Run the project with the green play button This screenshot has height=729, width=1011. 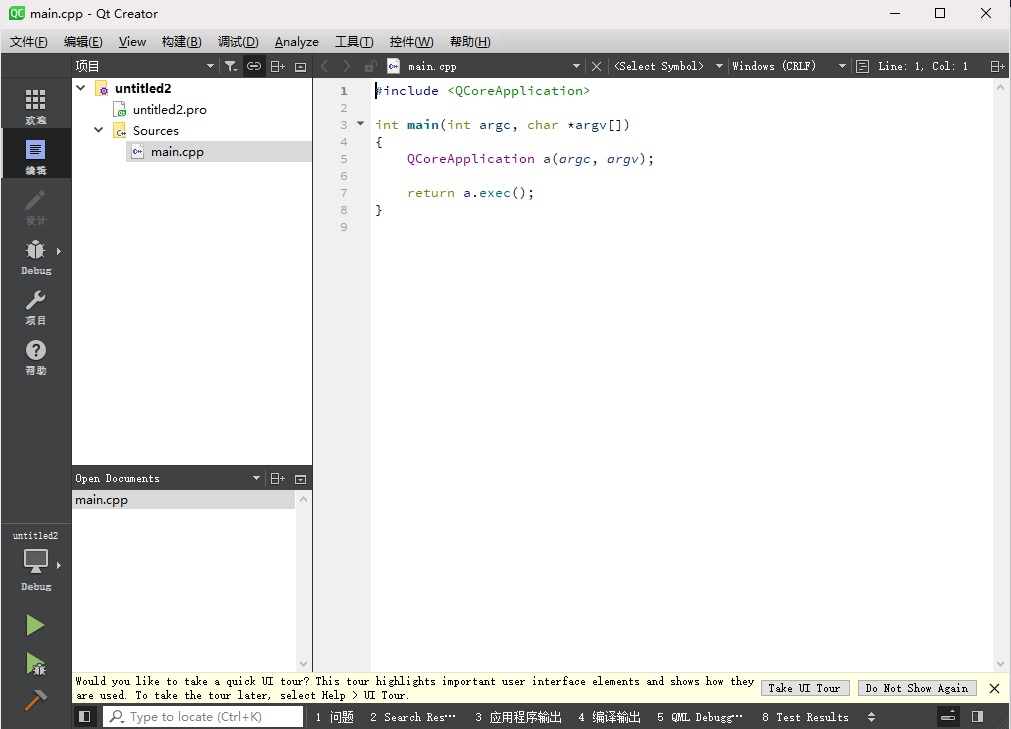click(35, 625)
